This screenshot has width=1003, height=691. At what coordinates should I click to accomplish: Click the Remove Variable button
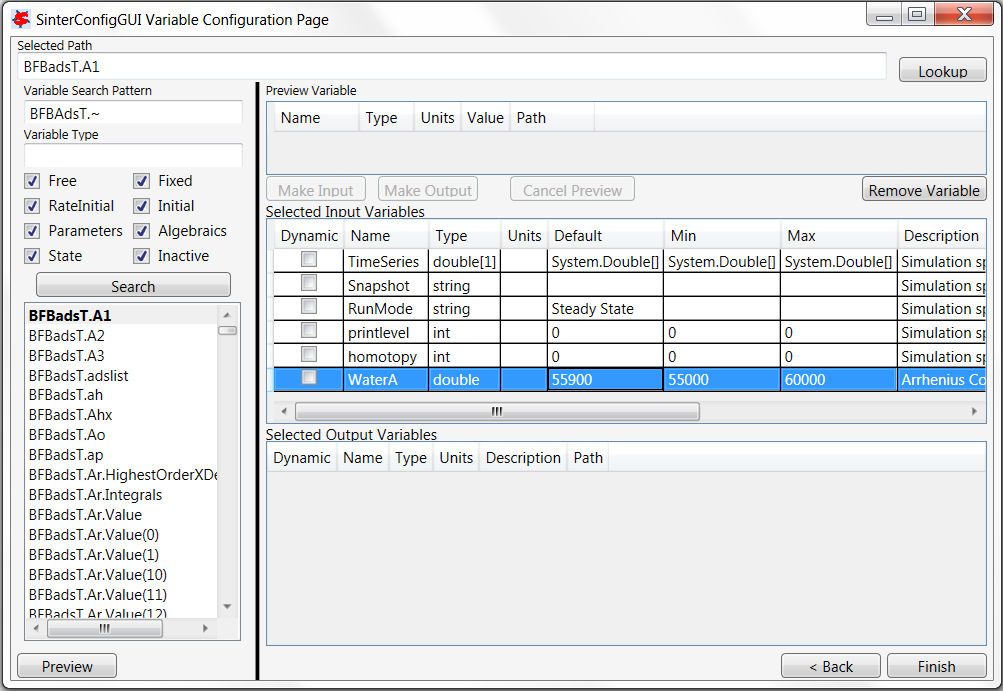[924, 190]
